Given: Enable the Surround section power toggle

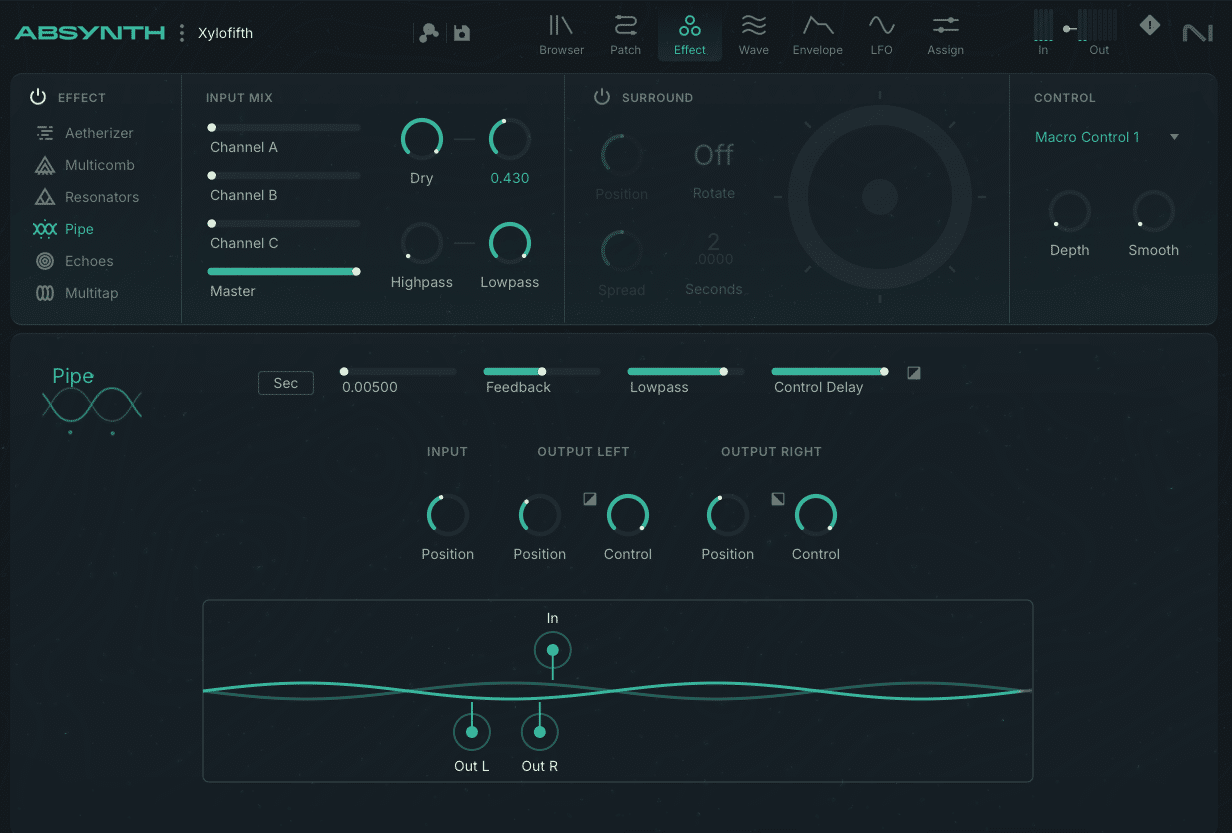Looking at the screenshot, I should pos(601,97).
